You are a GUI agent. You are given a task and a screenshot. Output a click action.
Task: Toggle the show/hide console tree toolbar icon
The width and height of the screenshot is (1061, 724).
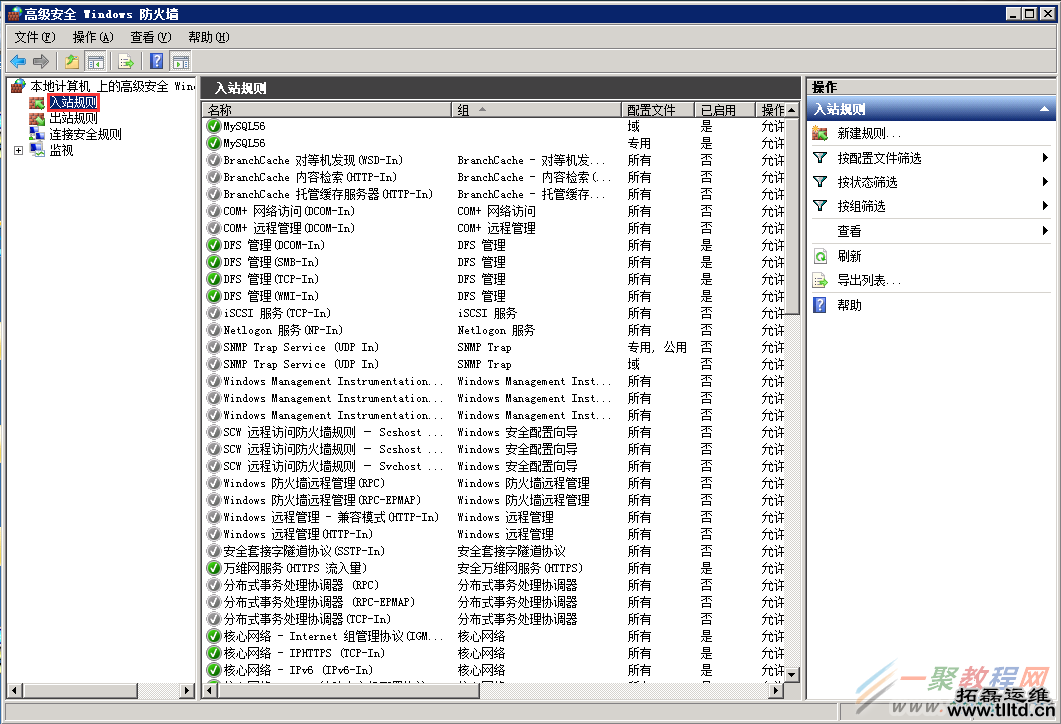[95, 61]
